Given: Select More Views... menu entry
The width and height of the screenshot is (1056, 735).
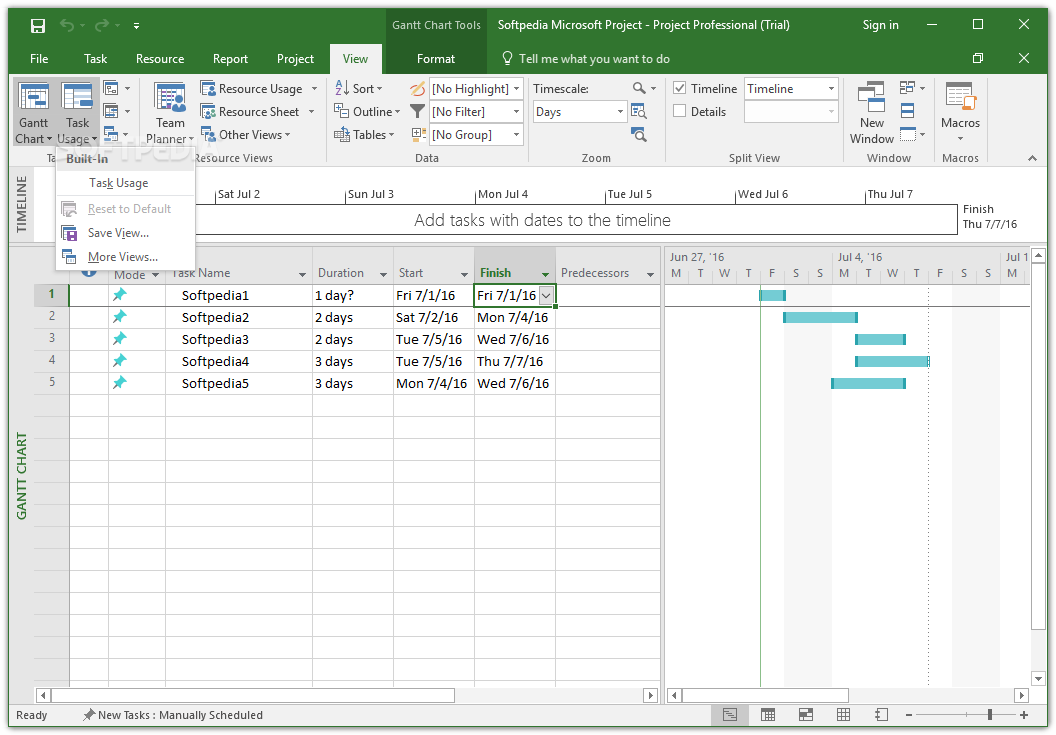Looking at the screenshot, I should (123, 257).
